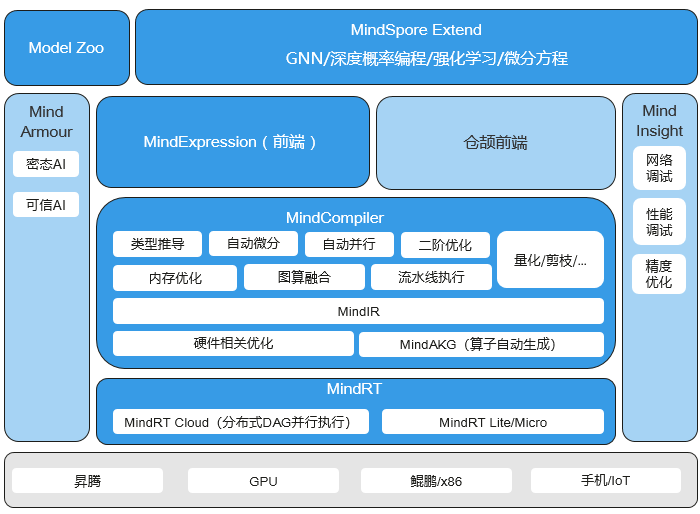The height and width of the screenshot is (514, 700).
Task: Click the 鲲鹏/x86 hardware box
Action: point(436,481)
